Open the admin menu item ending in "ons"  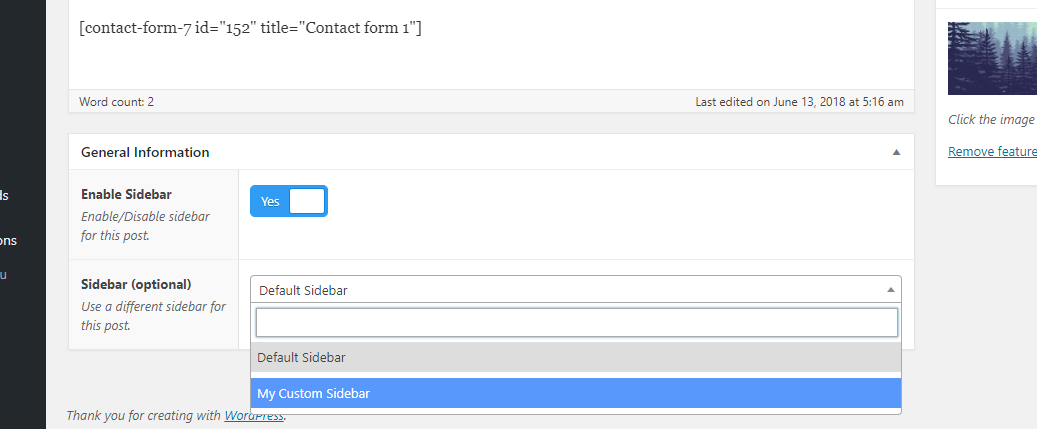click(x=8, y=240)
